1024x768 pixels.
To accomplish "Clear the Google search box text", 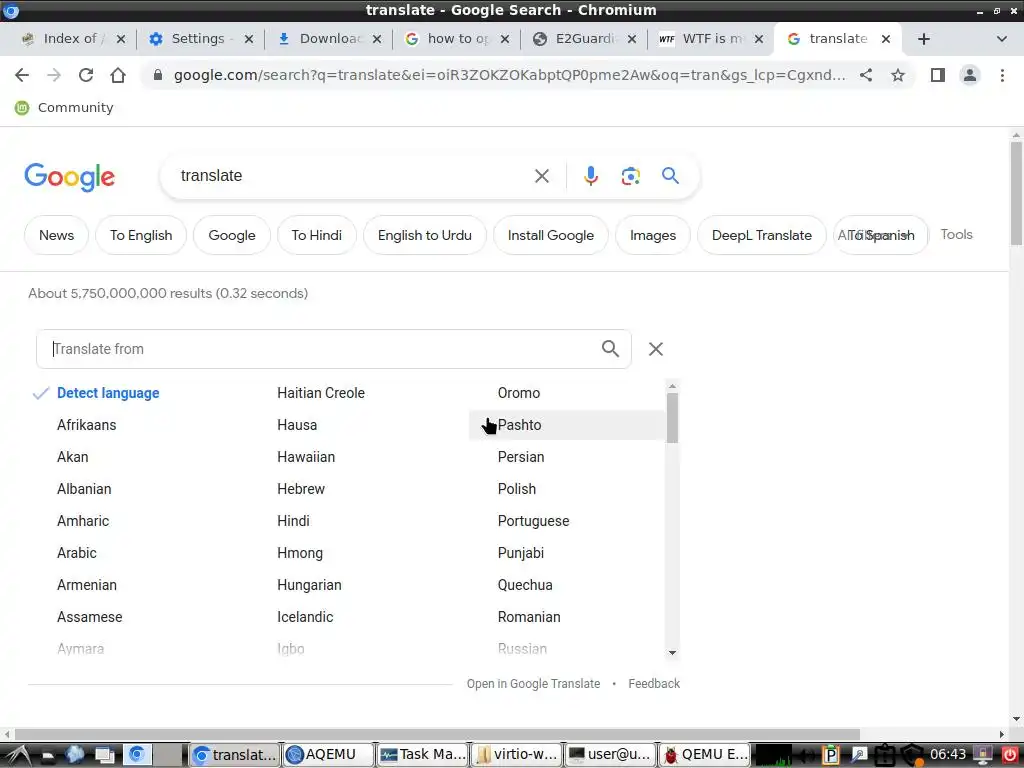I will point(541,176).
